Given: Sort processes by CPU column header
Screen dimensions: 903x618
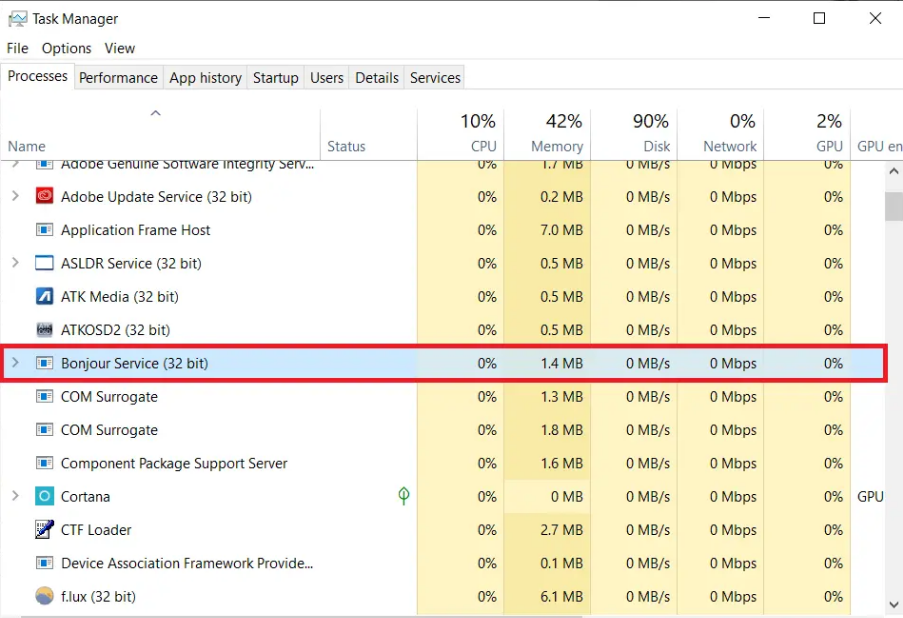Looking at the screenshot, I should click(461, 133).
